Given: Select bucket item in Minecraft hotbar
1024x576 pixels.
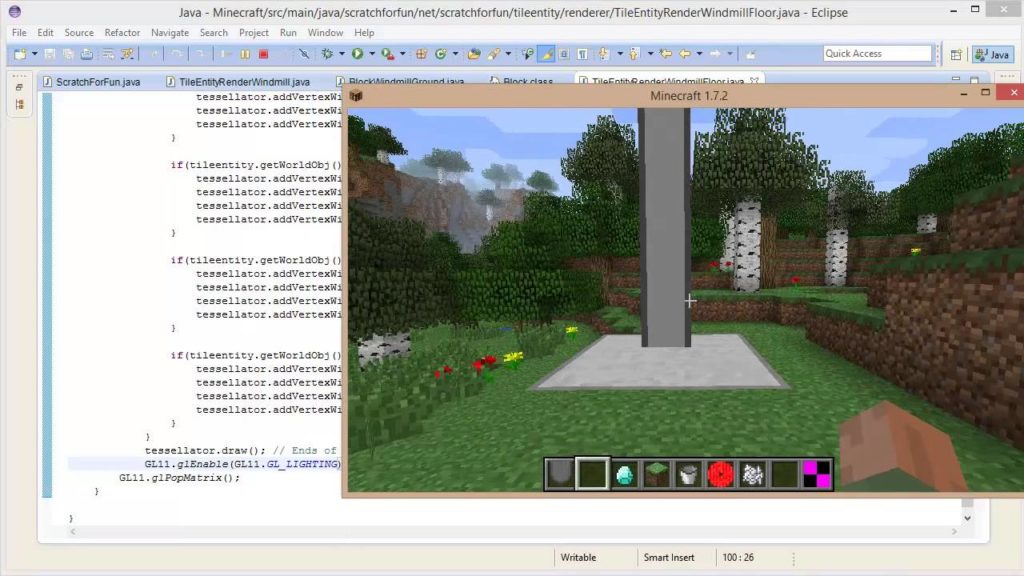Looking at the screenshot, I should tap(688, 475).
